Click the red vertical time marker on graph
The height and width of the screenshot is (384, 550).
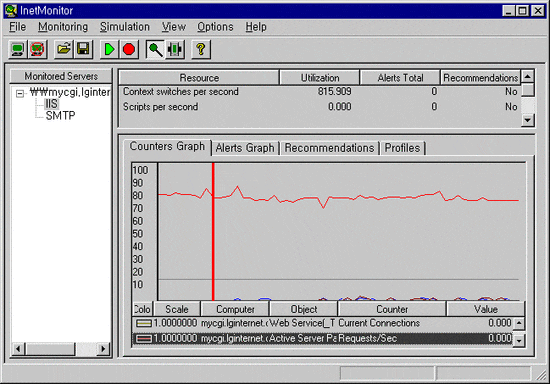213,231
